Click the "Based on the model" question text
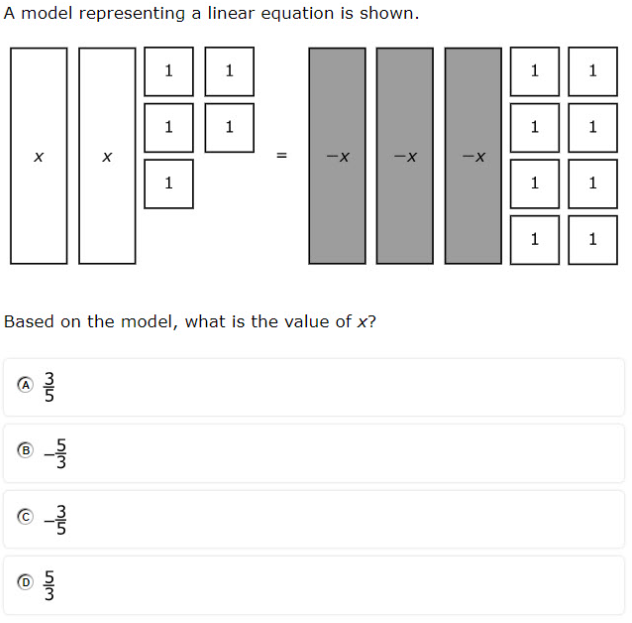Screen dimensions: 632x623 tap(190, 322)
